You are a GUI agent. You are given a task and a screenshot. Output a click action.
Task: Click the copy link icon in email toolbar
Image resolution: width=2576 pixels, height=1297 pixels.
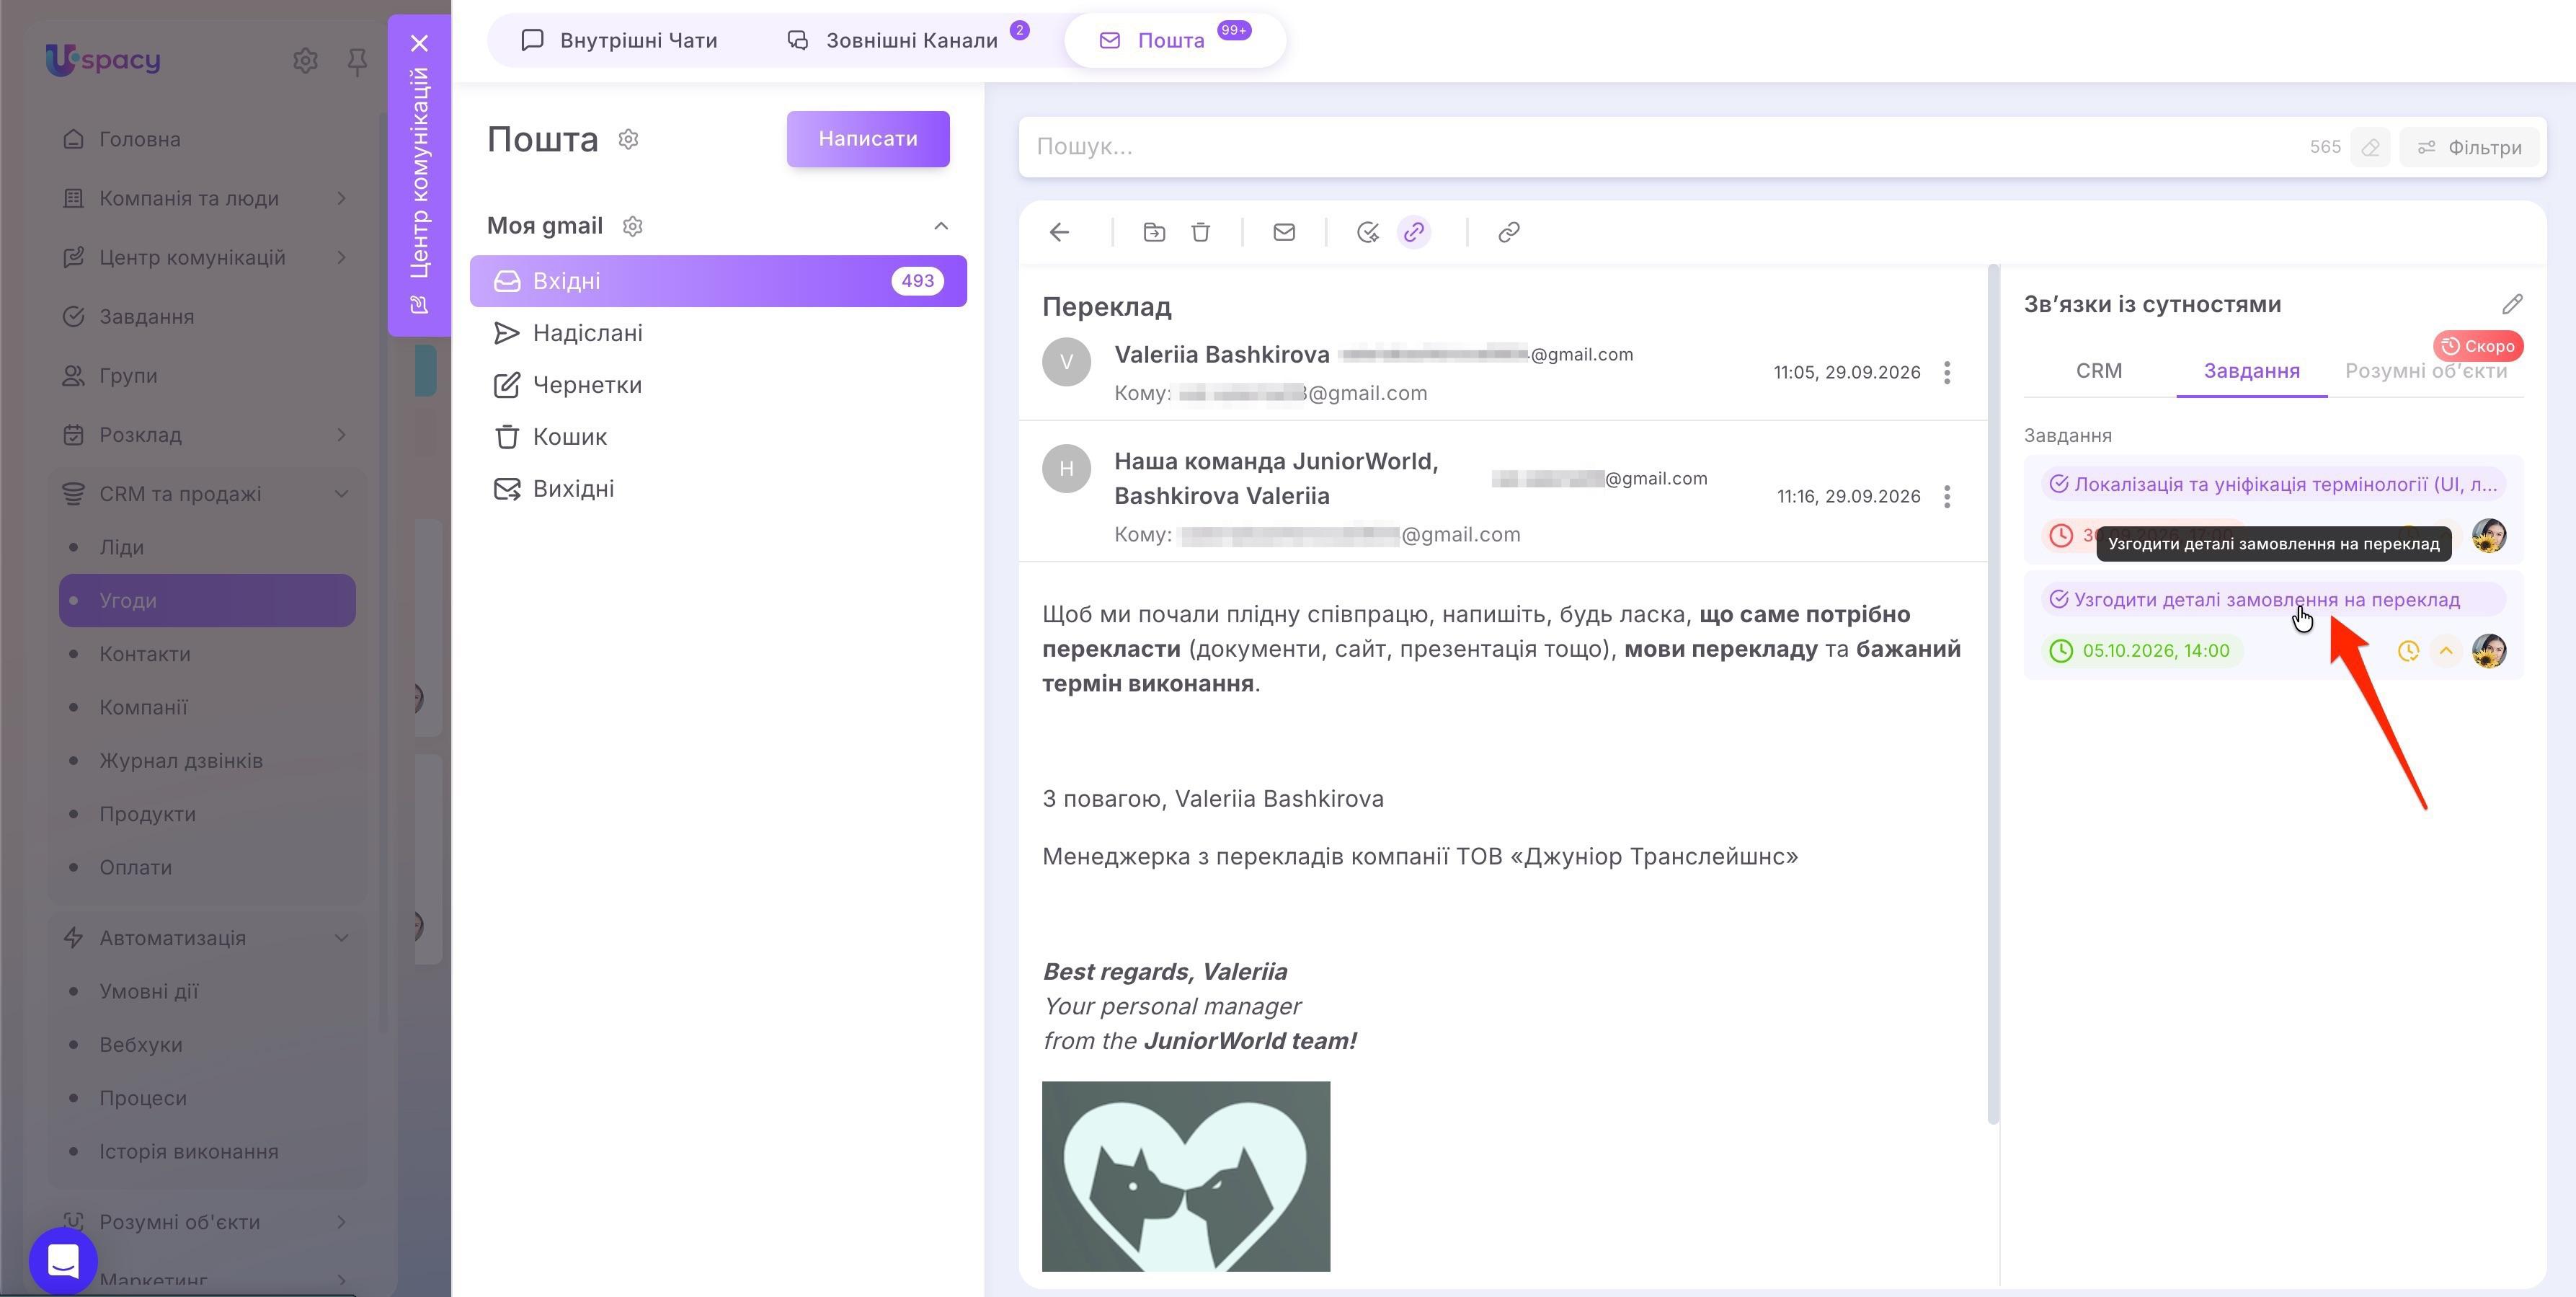1509,232
